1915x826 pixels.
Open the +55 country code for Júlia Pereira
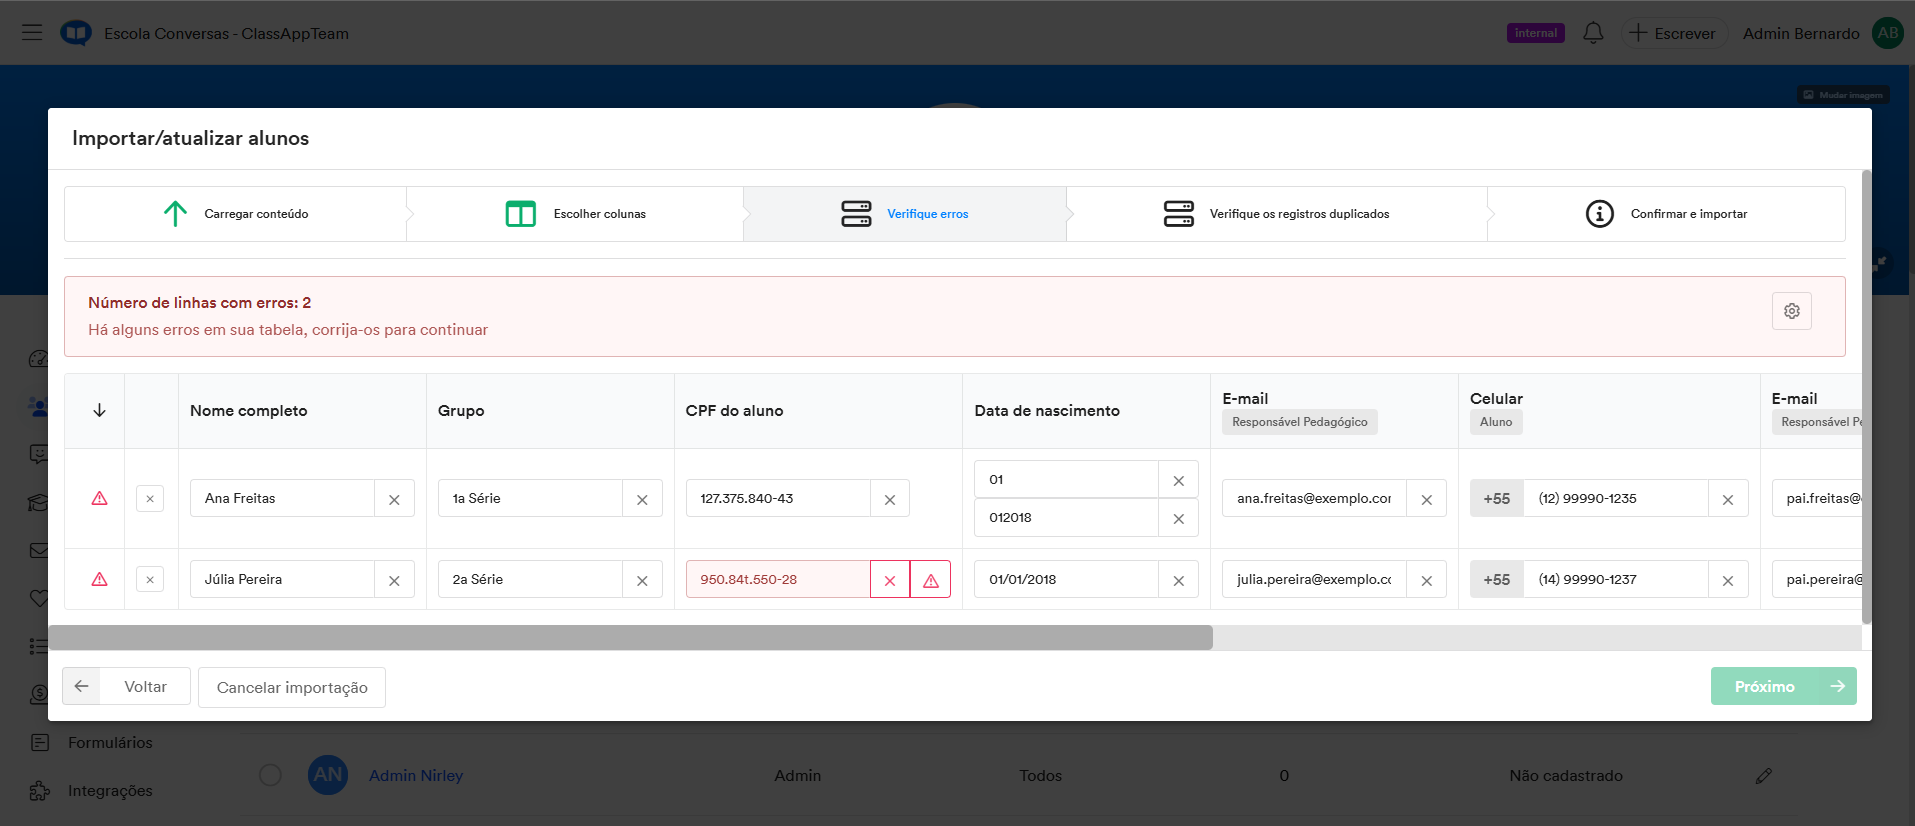(1496, 579)
